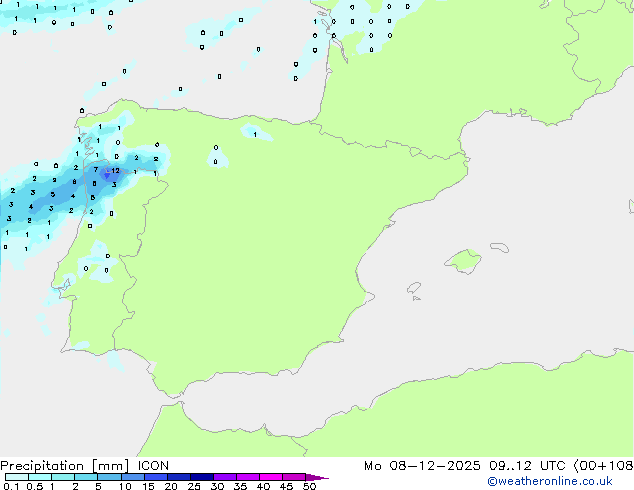The width and height of the screenshot is (634, 490).
Task: Choose the 25–30 mm dark blue legend box
Action: [201, 477]
